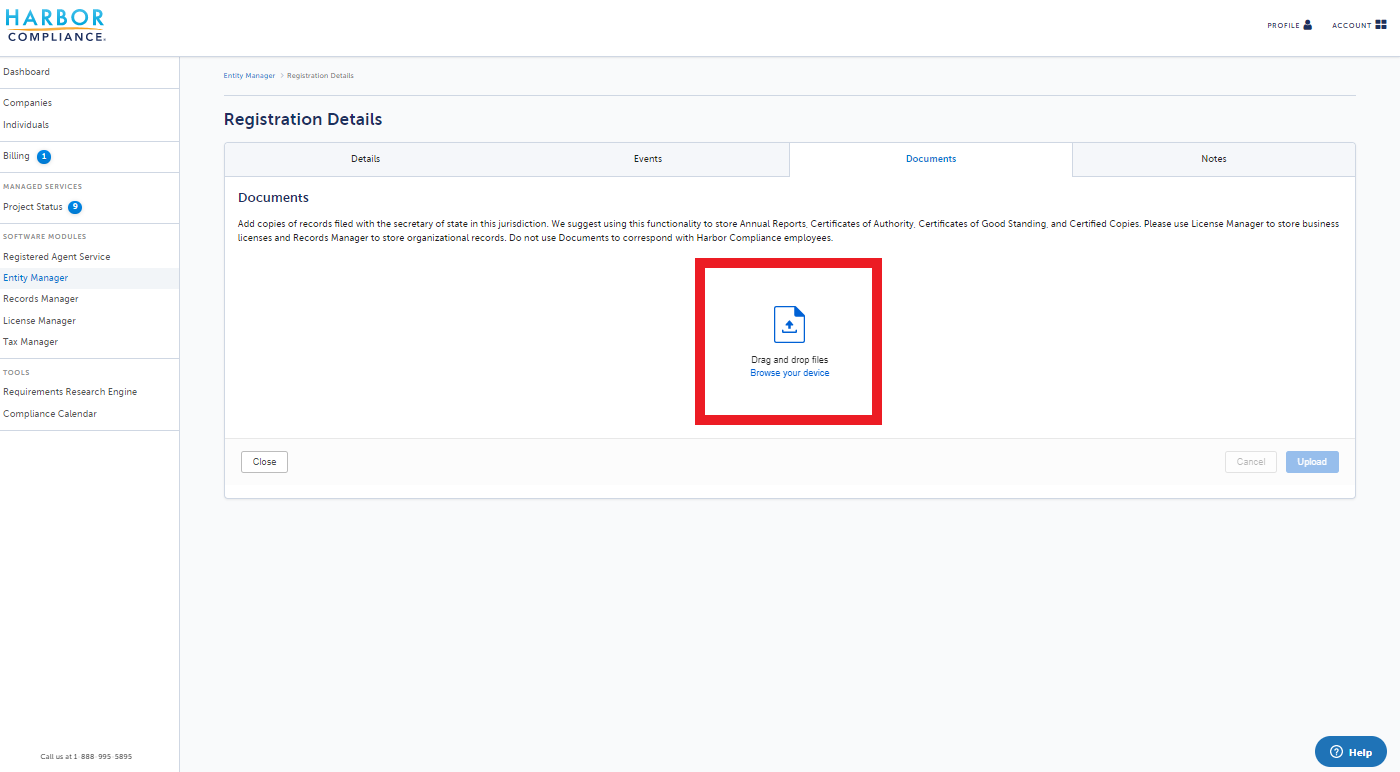The image size is (1400, 772).
Task: Open Project Status in the sidebar
Action: (33, 207)
